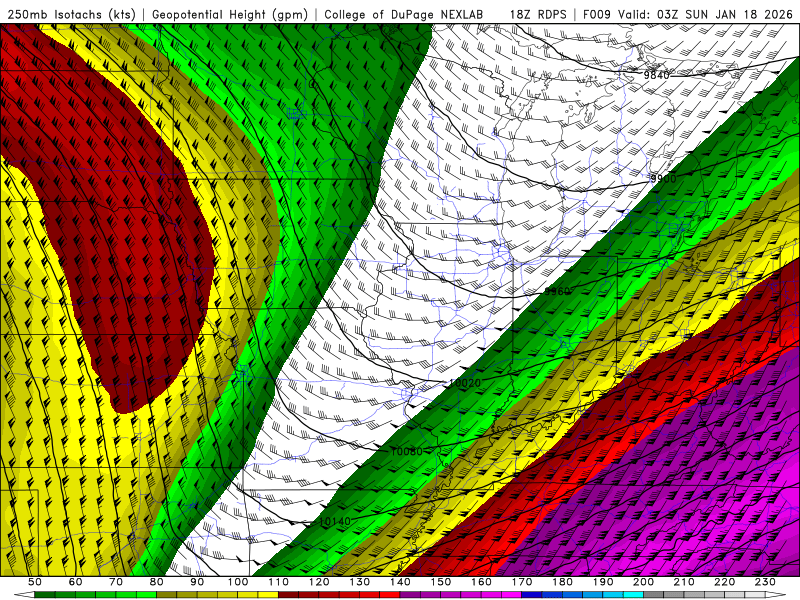Click the 9900 height contour label

click(x=663, y=179)
